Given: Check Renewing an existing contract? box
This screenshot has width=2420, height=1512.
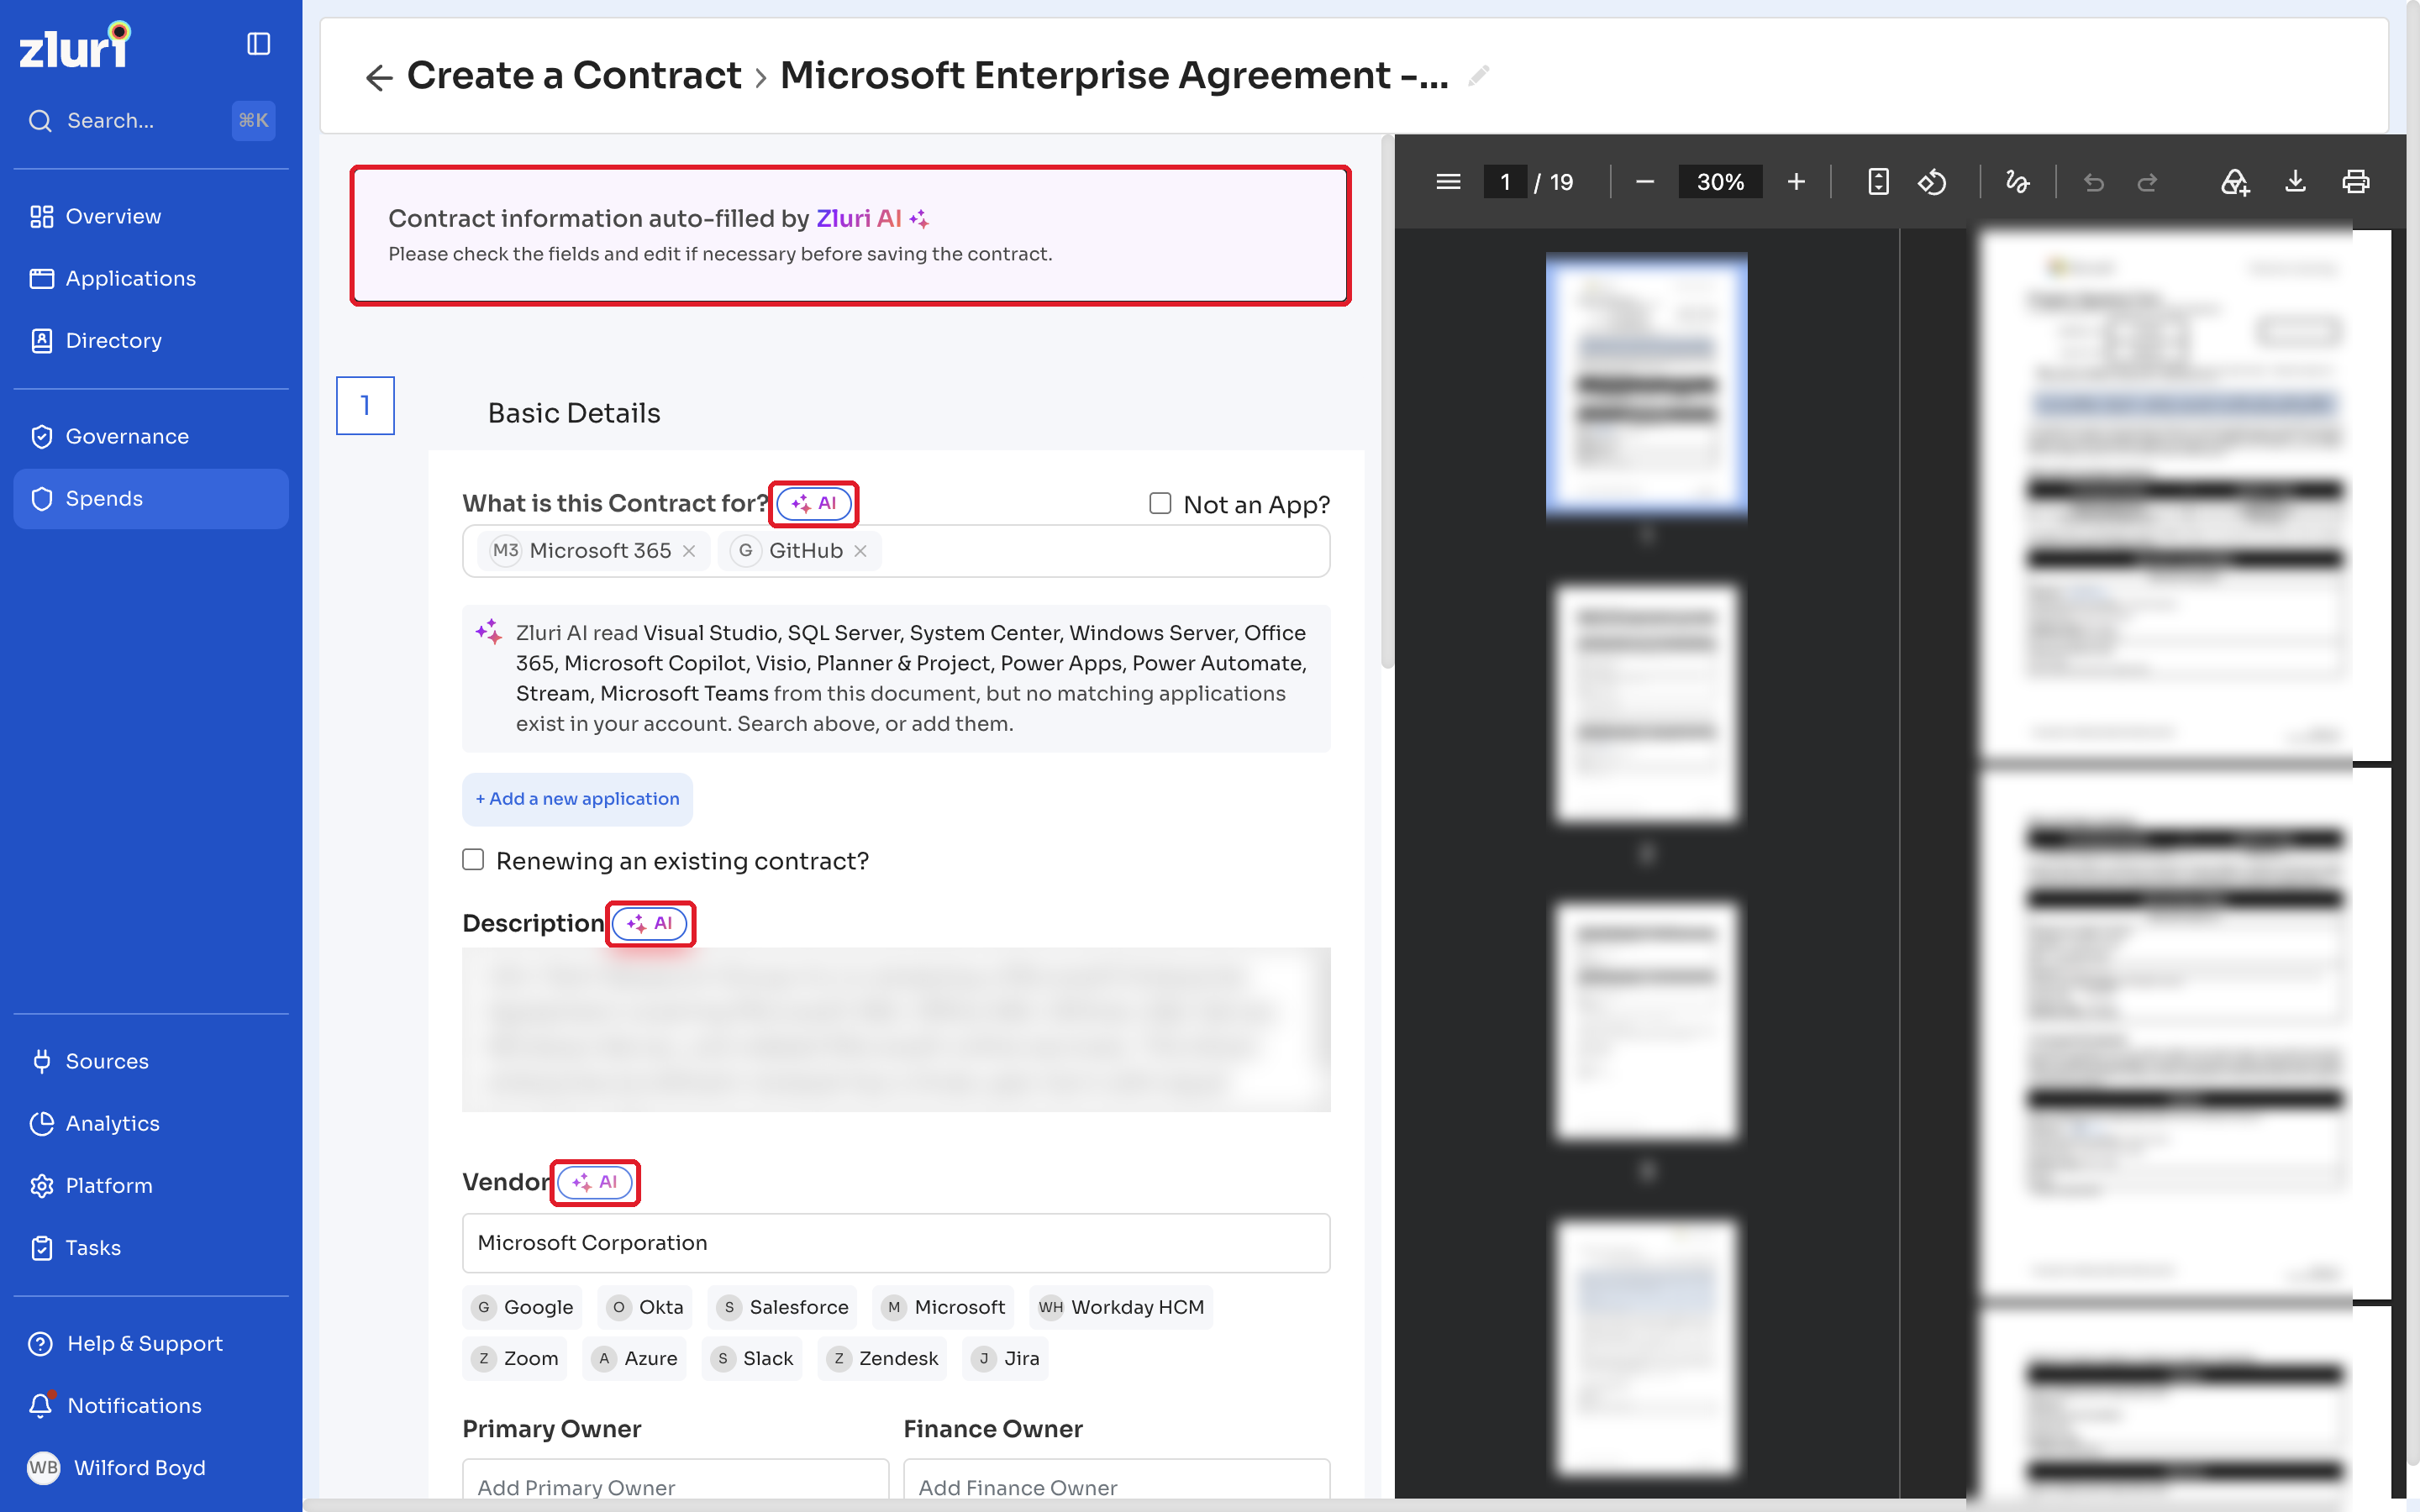Looking at the screenshot, I should point(473,860).
